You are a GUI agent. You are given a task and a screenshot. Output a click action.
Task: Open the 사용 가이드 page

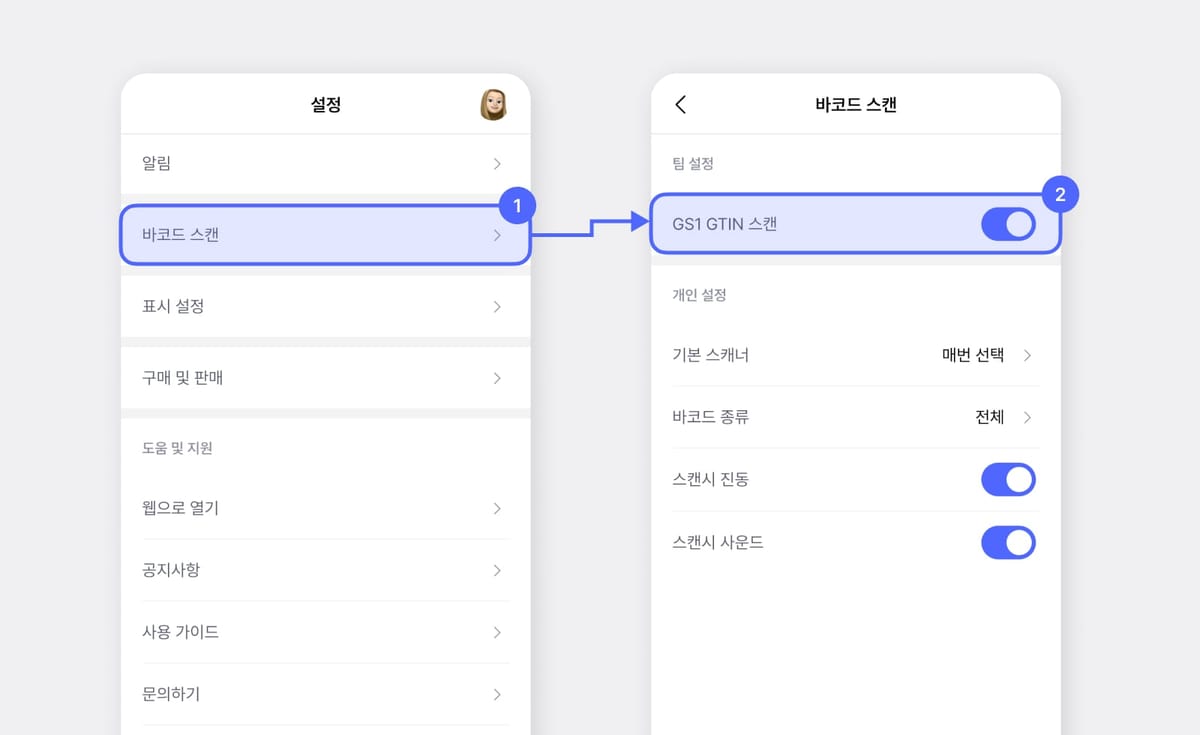(300, 632)
